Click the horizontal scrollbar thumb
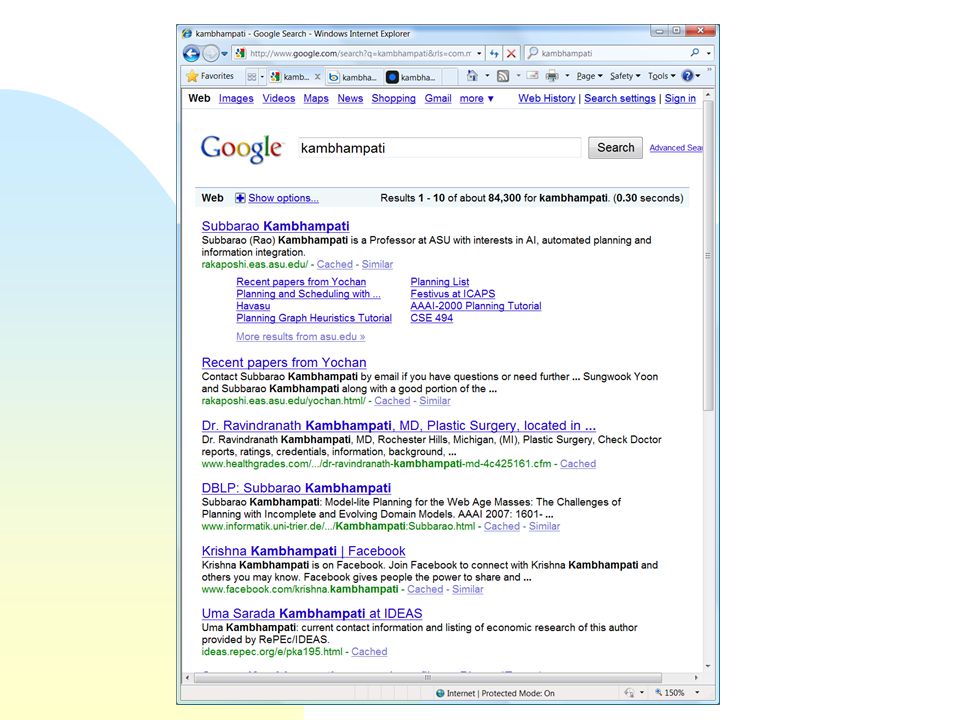960x720 pixels. coord(428,678)
